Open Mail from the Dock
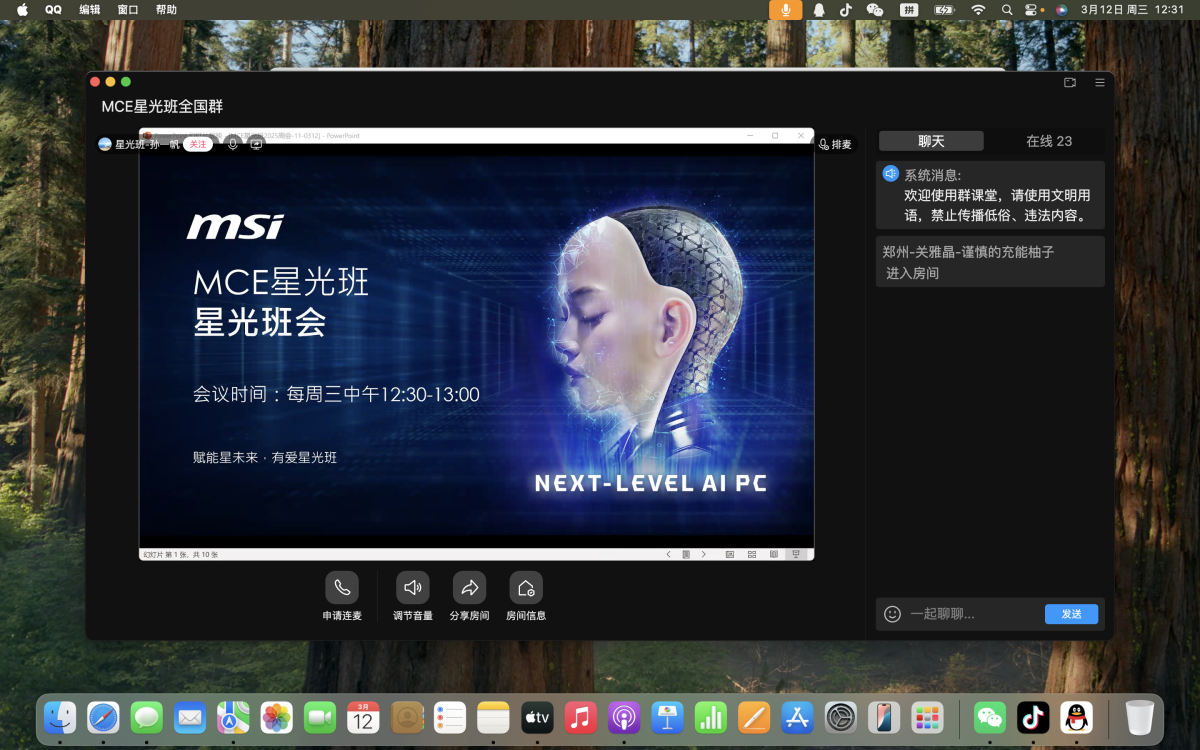Viewport: 1200px width, 750px height. 190,717
